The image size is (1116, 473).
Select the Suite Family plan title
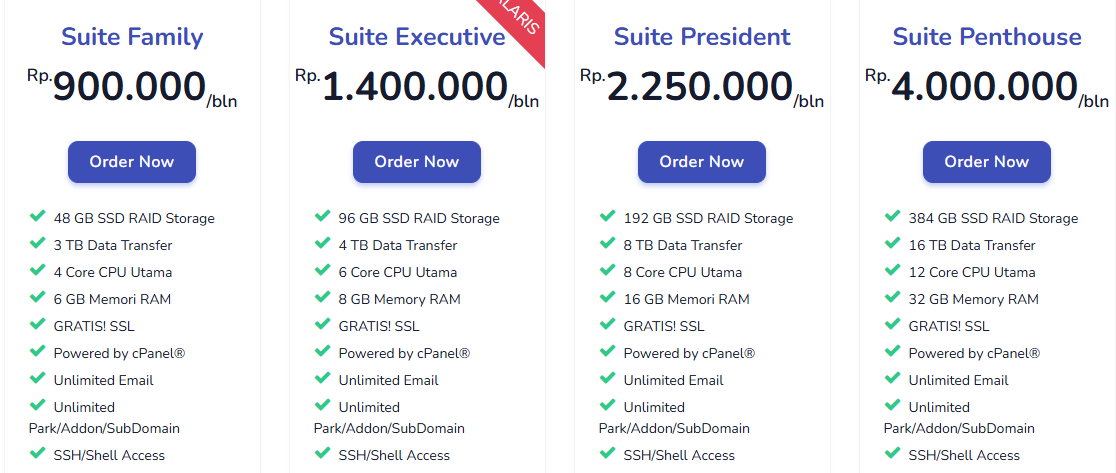point(132,37)
